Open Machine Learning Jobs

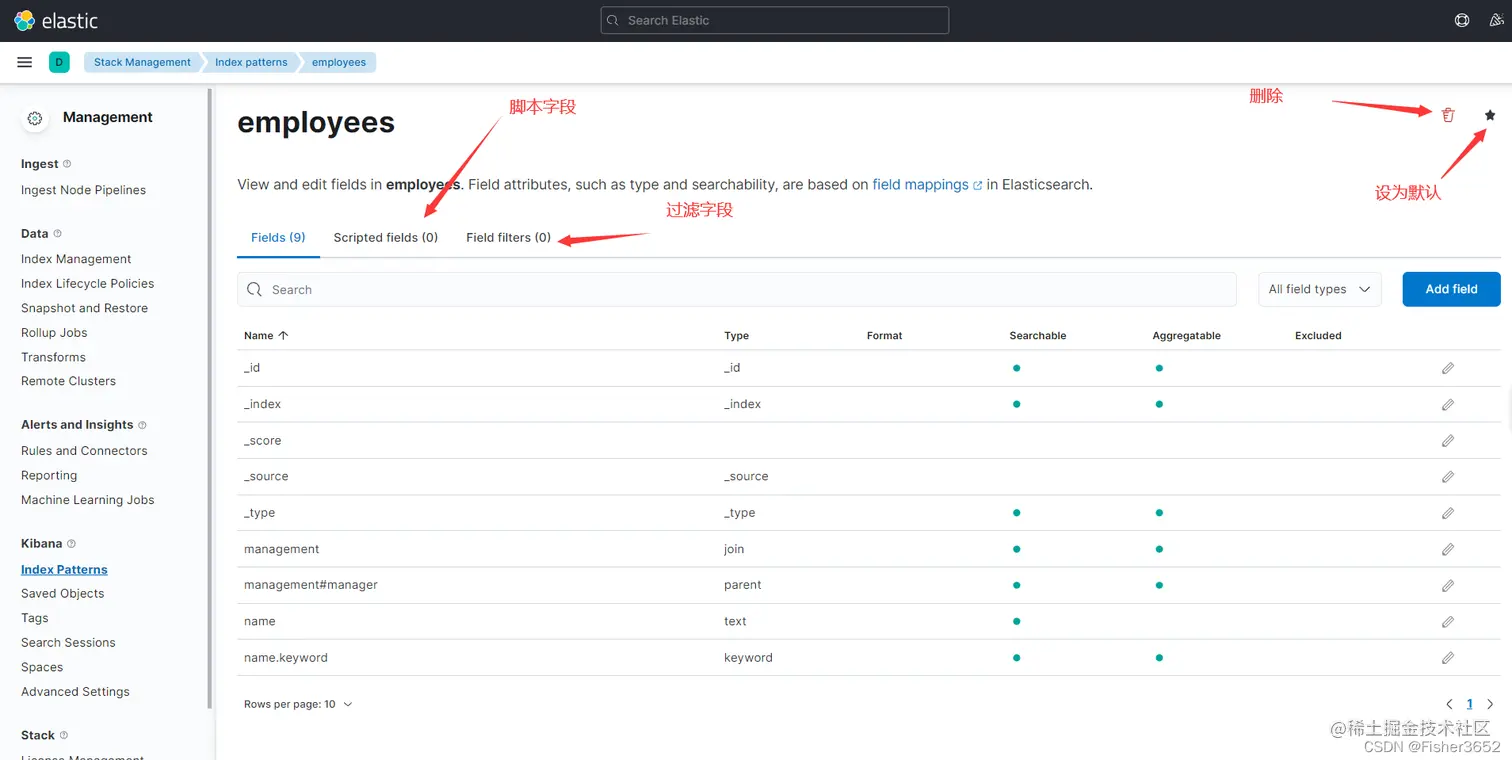point(87,500)
